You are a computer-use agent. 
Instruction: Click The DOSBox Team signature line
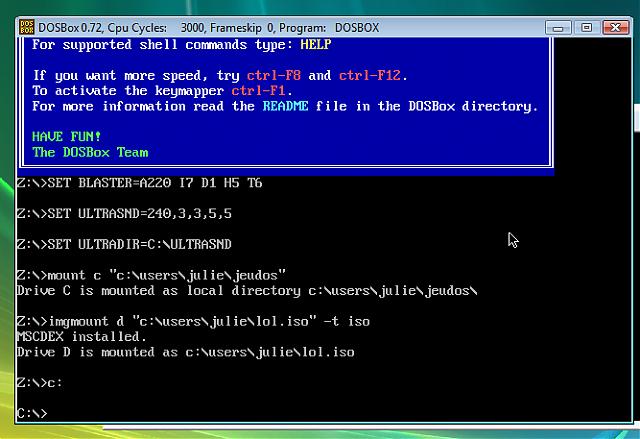pos(90,152)
